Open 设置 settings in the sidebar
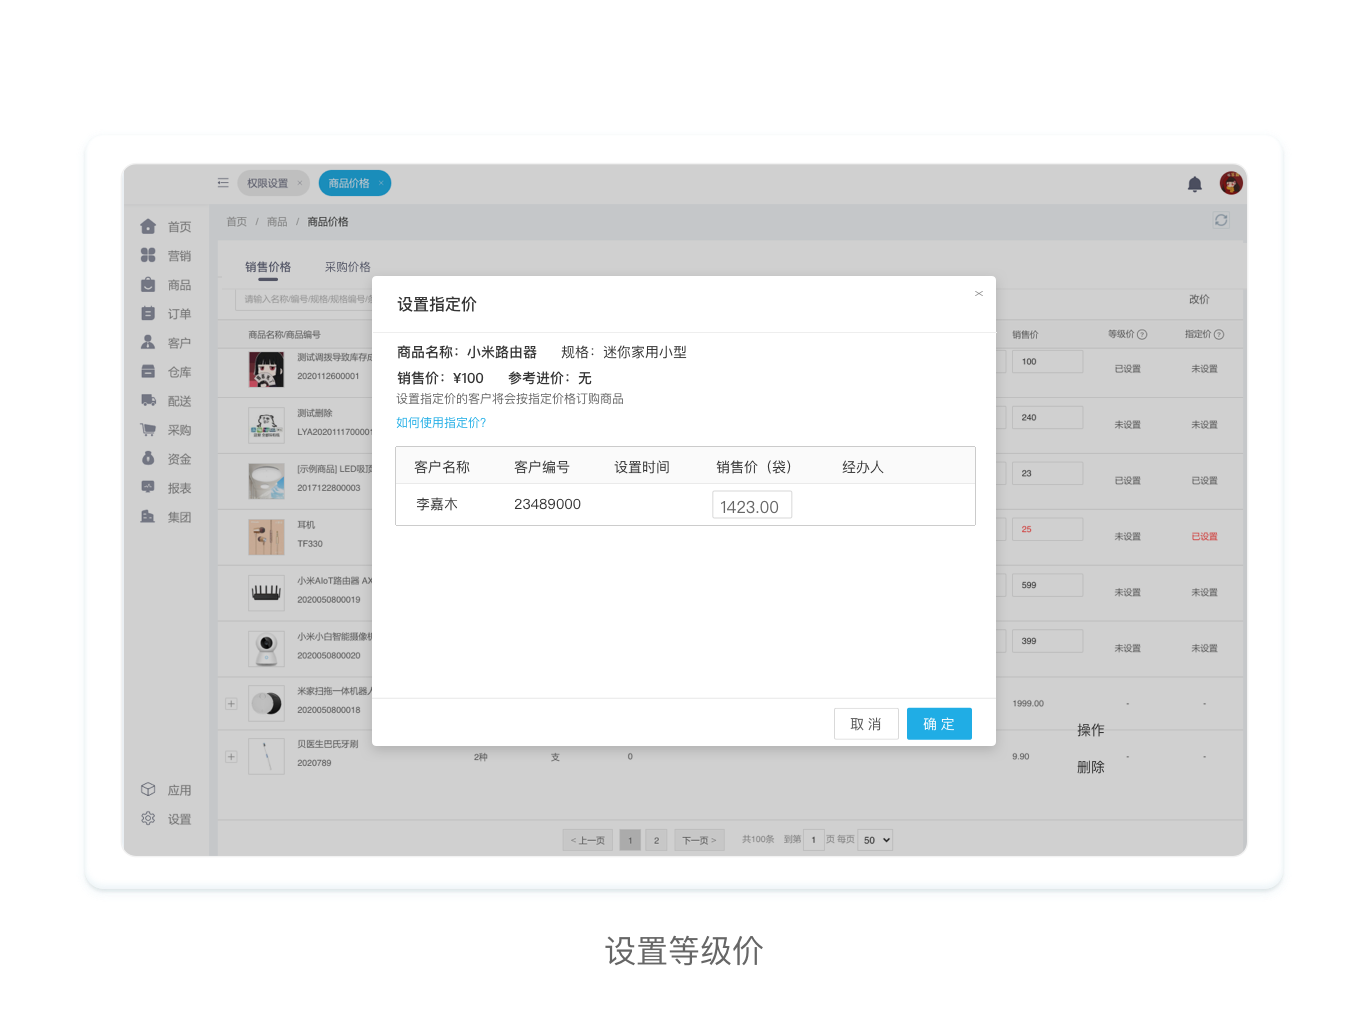 [x=166, y=819]
